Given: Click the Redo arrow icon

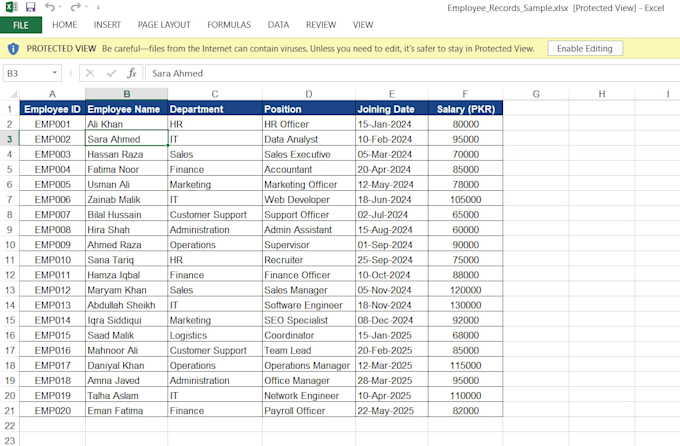Looking at the screenshot, I should click(x=75, y=7).
